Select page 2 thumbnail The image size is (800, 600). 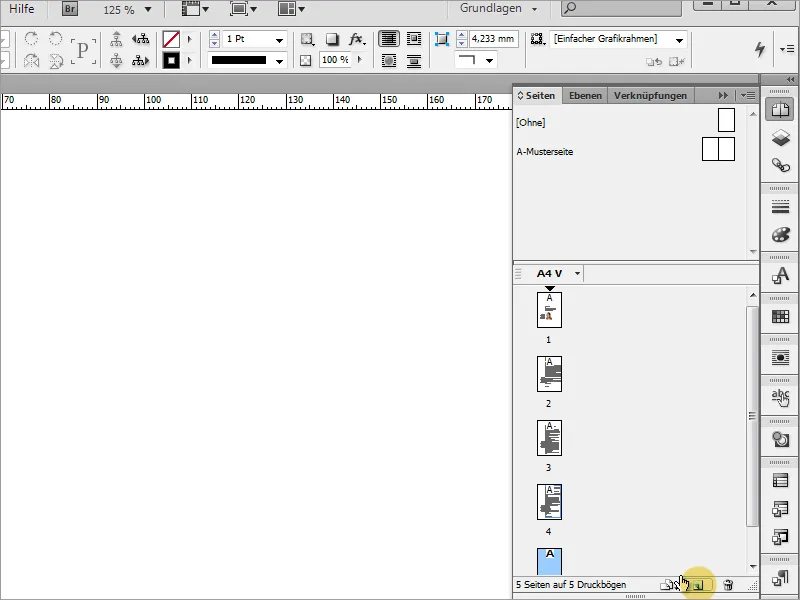tap(549, 374)
